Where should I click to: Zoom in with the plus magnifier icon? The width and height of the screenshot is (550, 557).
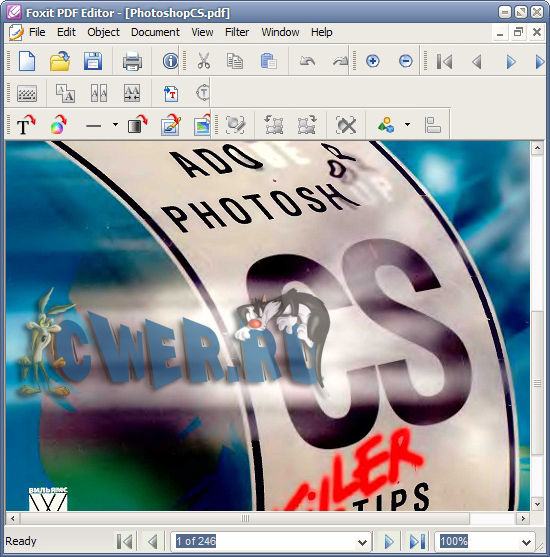pos(372,61)
